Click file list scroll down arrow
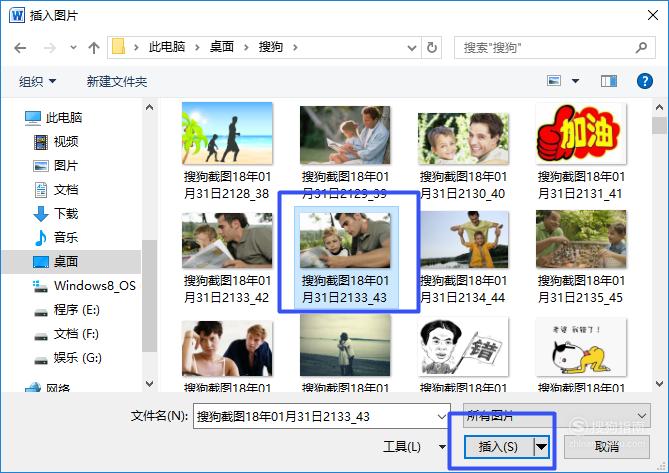Viewport: 669px width, 473px height. [659, 384]
